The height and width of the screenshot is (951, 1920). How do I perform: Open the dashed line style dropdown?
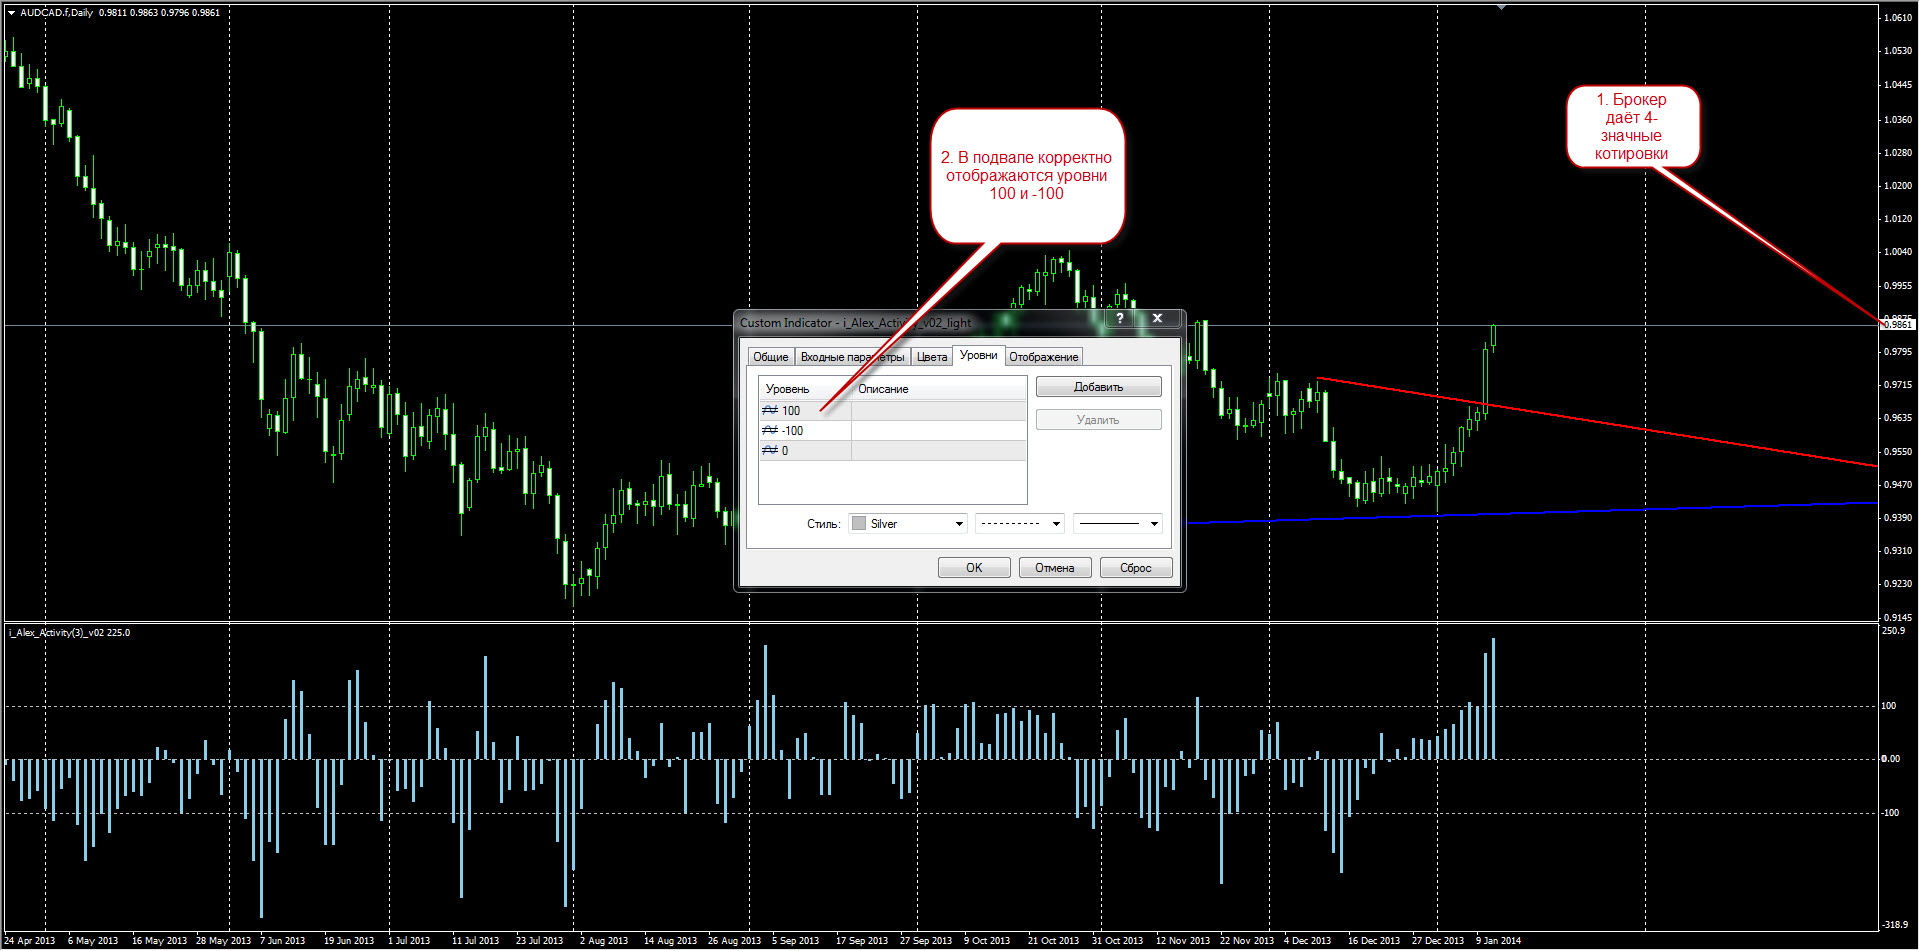click(1020, 524)
